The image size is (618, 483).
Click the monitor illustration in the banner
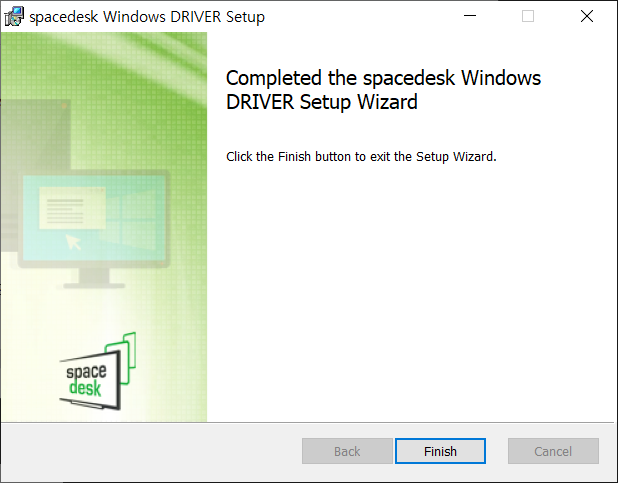coord(94,229)
